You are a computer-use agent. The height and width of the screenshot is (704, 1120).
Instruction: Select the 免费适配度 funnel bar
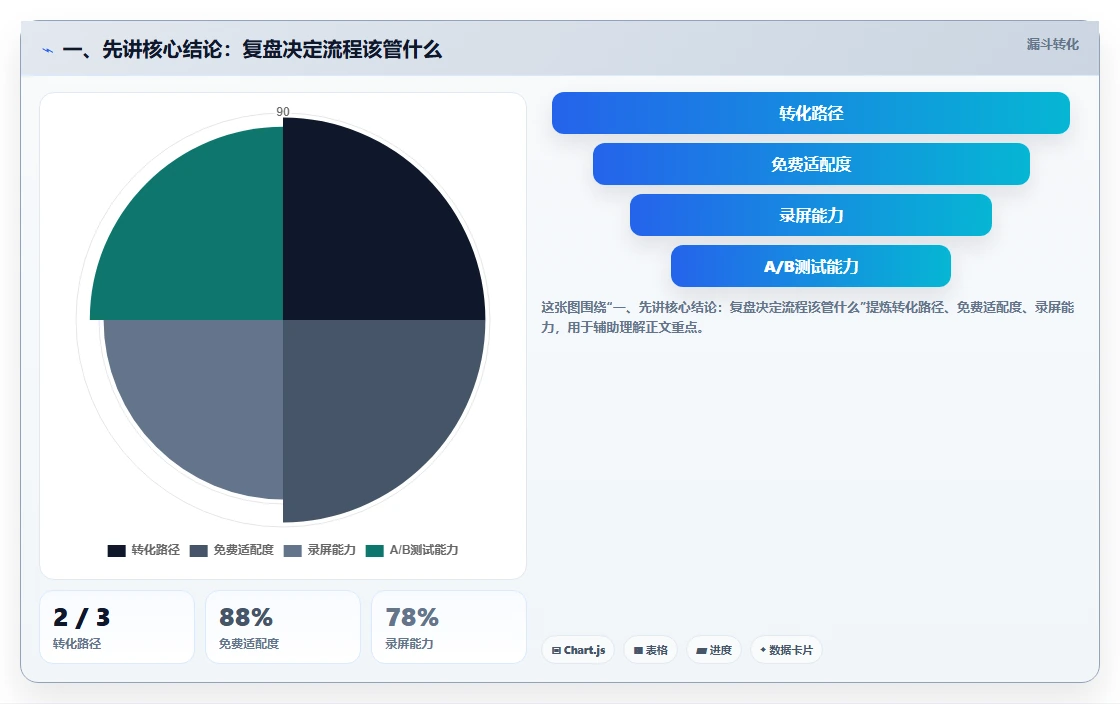click(x=811, y=164)
